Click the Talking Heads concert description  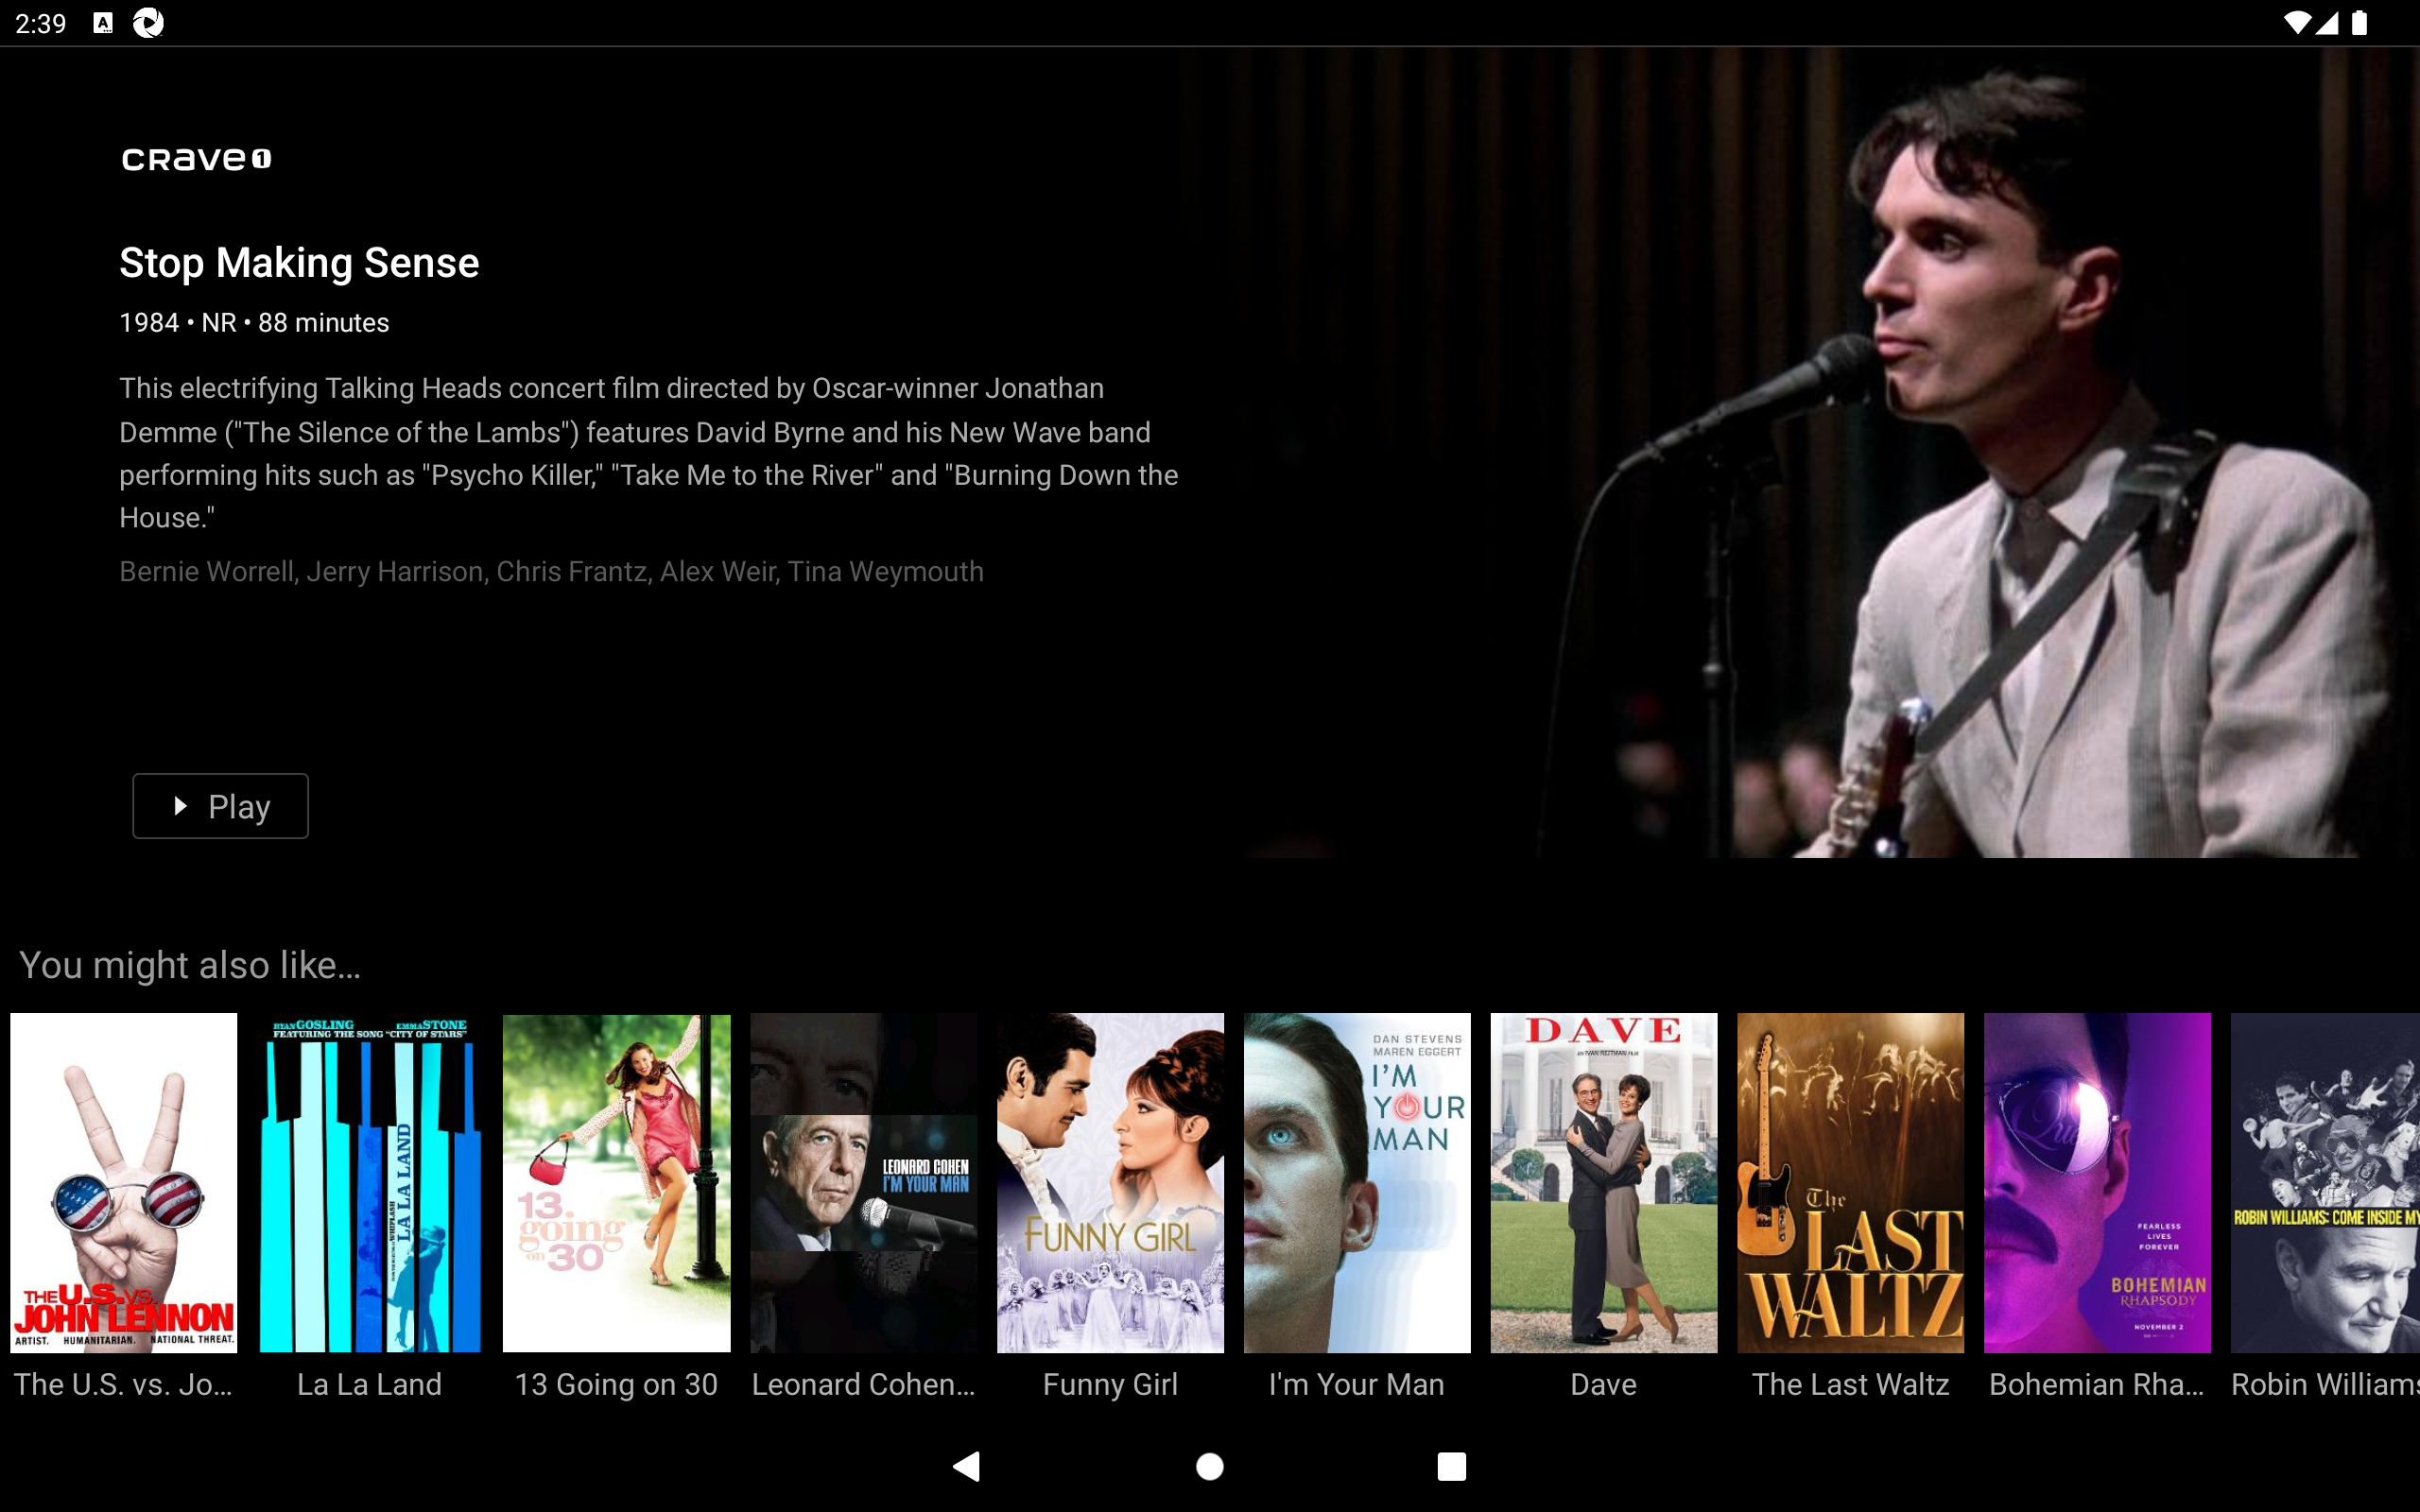click(x=649, y=453)
